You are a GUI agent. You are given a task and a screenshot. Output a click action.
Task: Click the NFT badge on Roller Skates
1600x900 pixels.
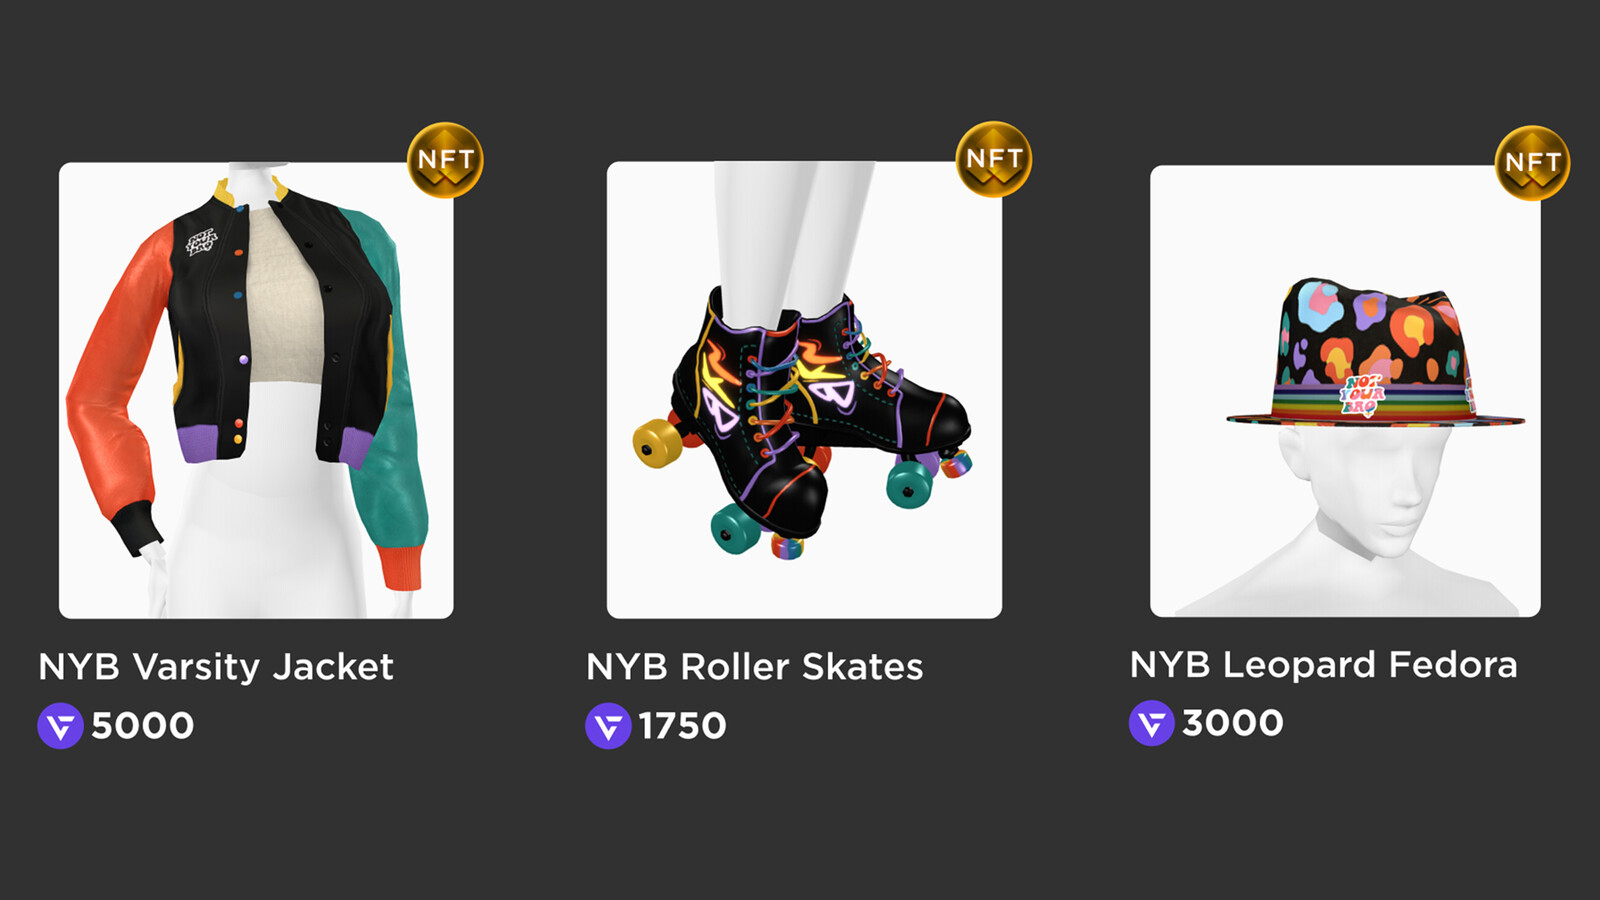[994, 159]
